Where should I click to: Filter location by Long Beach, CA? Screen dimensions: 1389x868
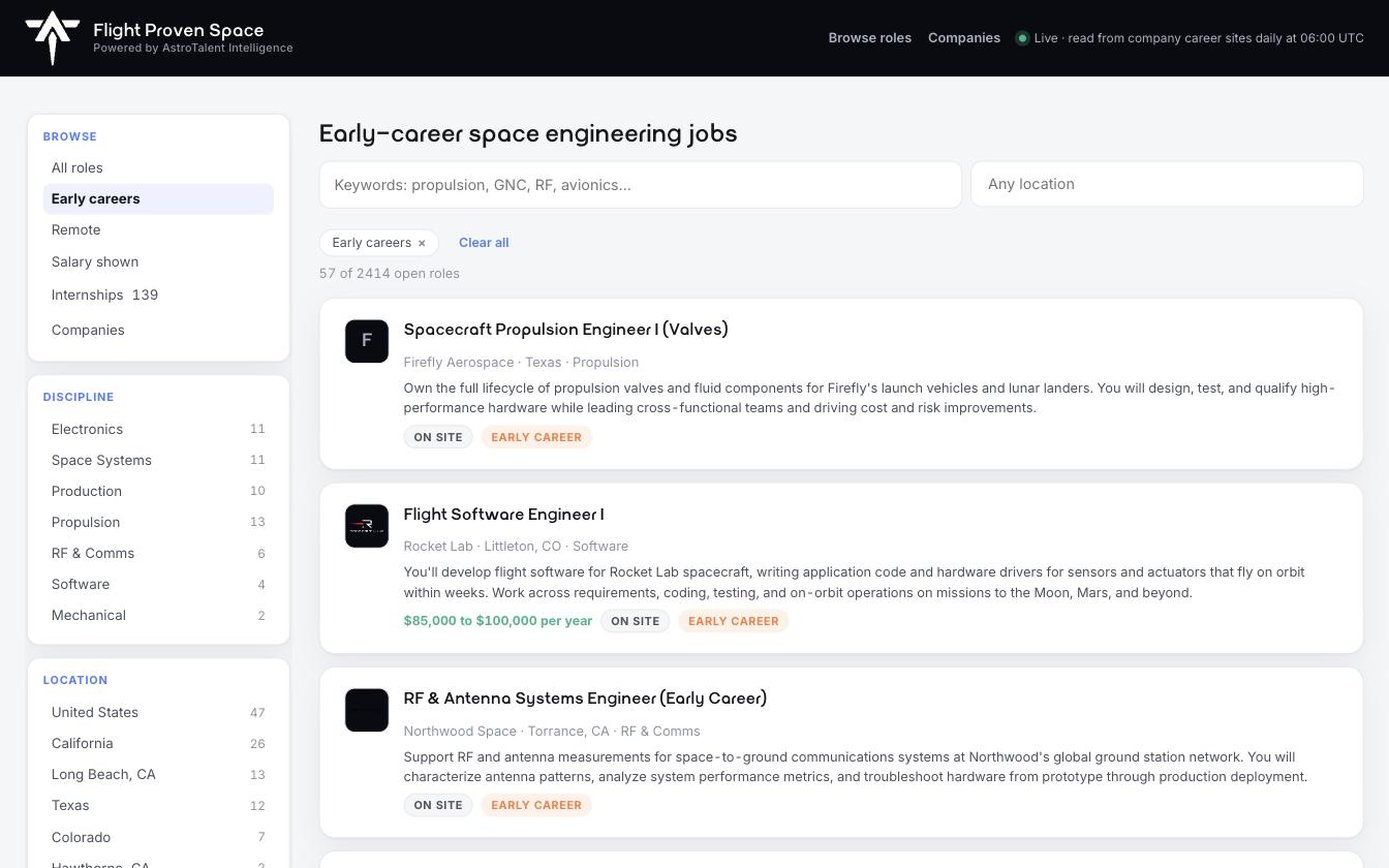[158, 774]
